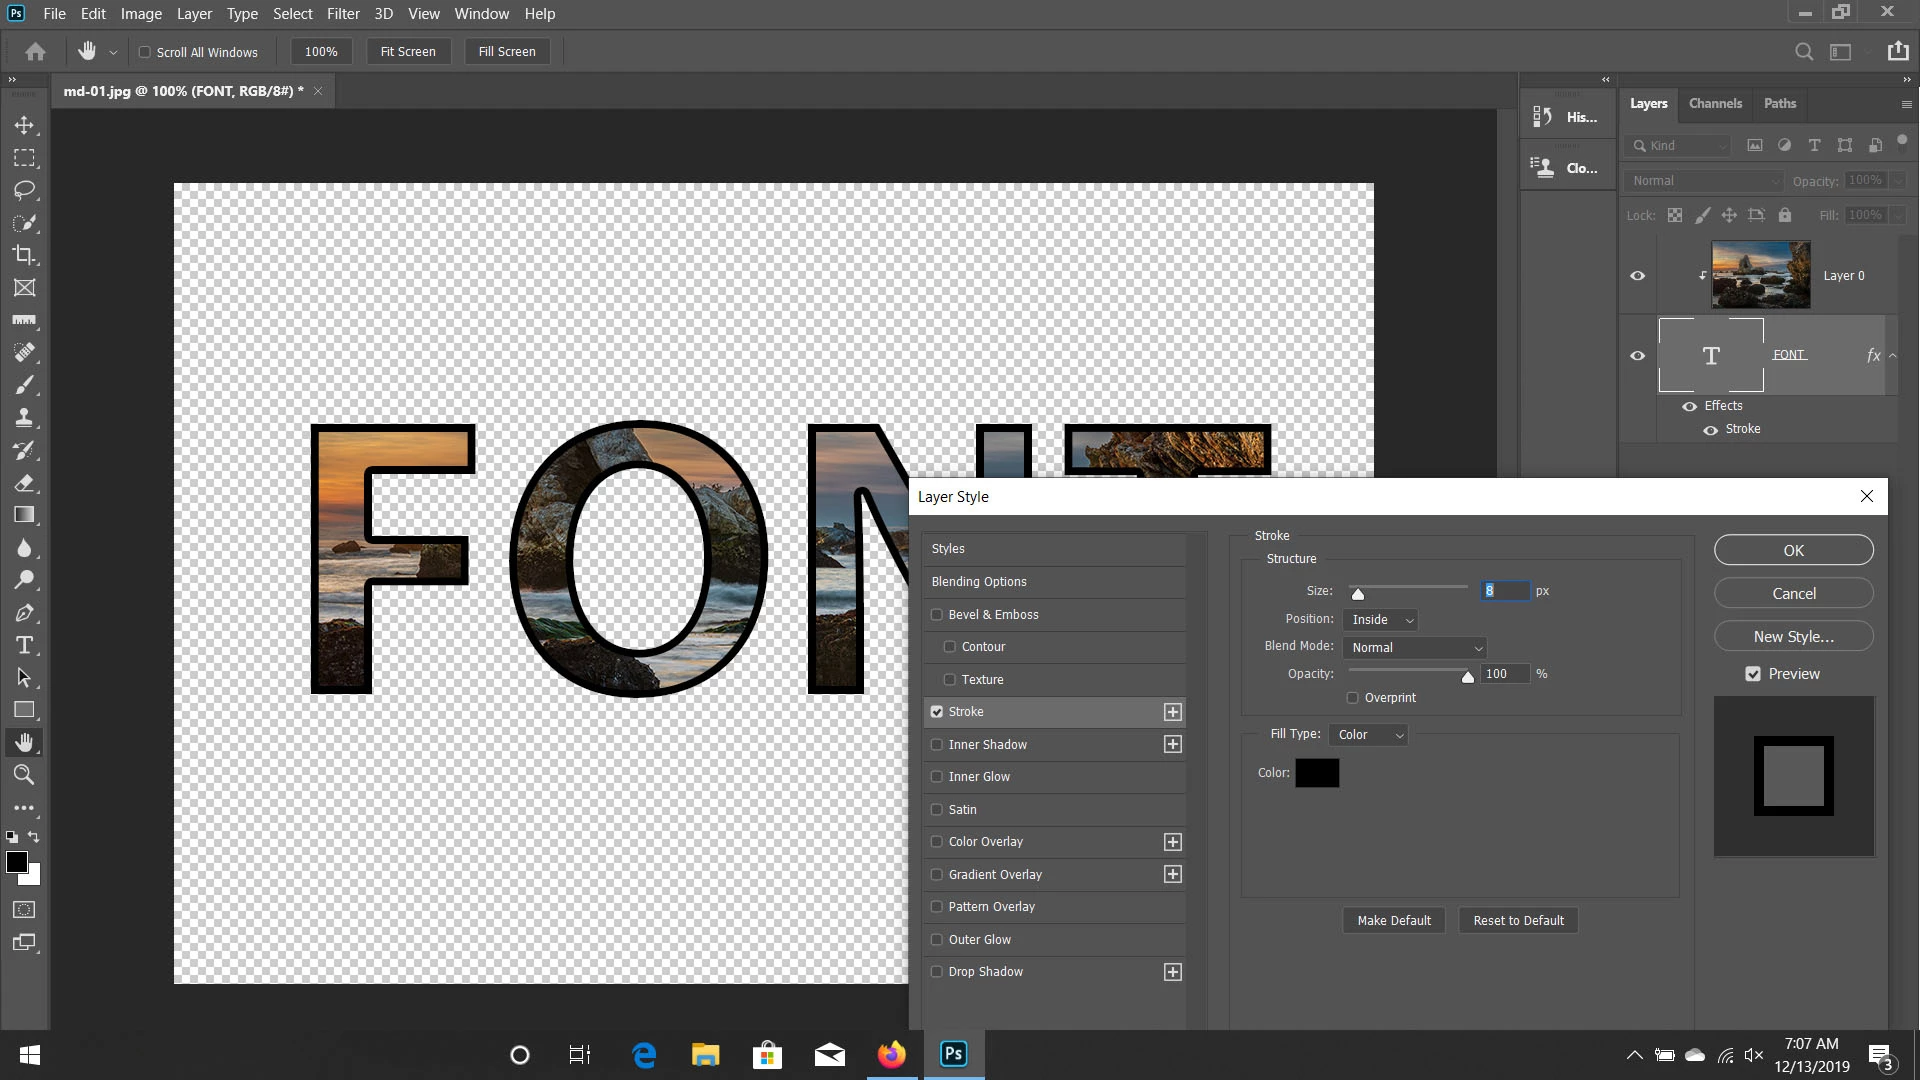Screen dimensions: 1920x1080
Task: Select the Crop tool
Action: pyautogui.click(x=24, y=255)
